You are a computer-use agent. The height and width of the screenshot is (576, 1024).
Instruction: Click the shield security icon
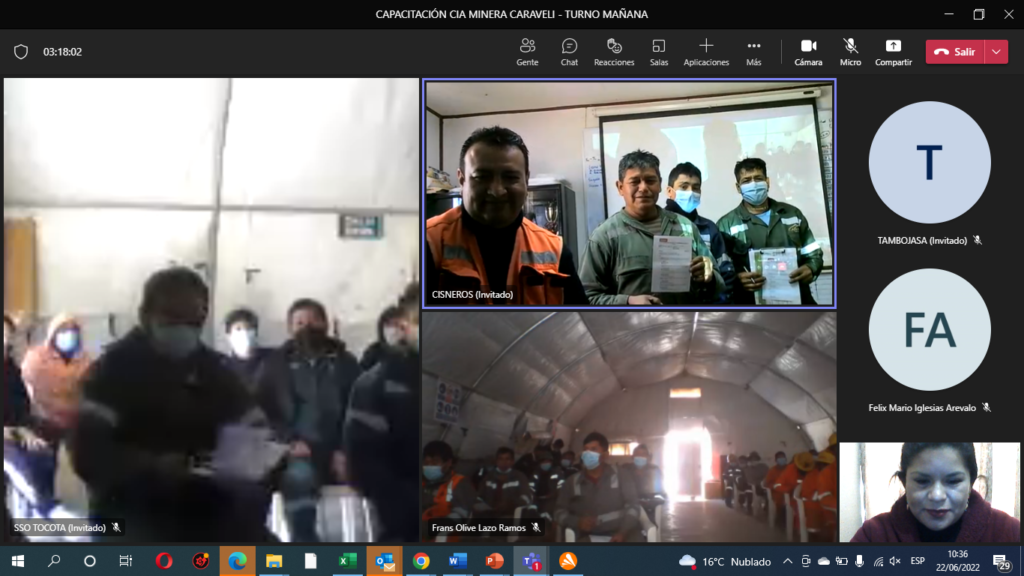pyautogui.click(x=21, y=52)
